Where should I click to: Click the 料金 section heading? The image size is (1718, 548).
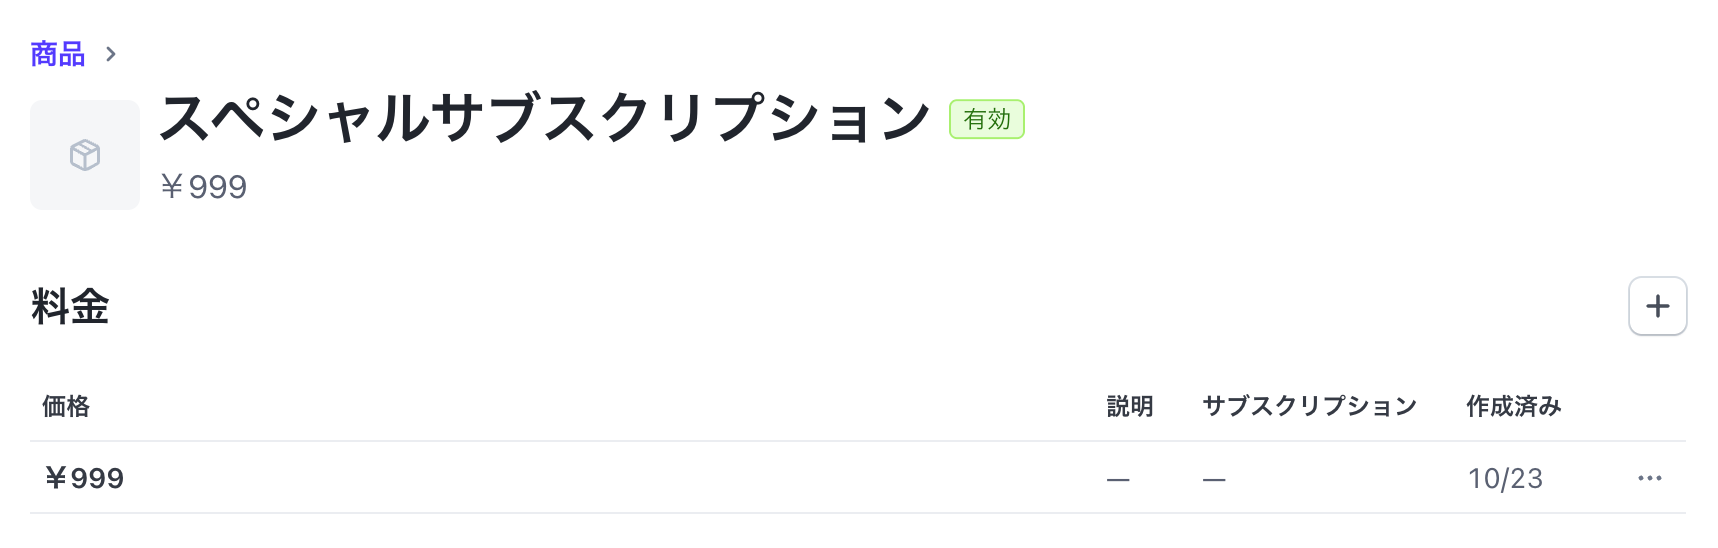70,307
